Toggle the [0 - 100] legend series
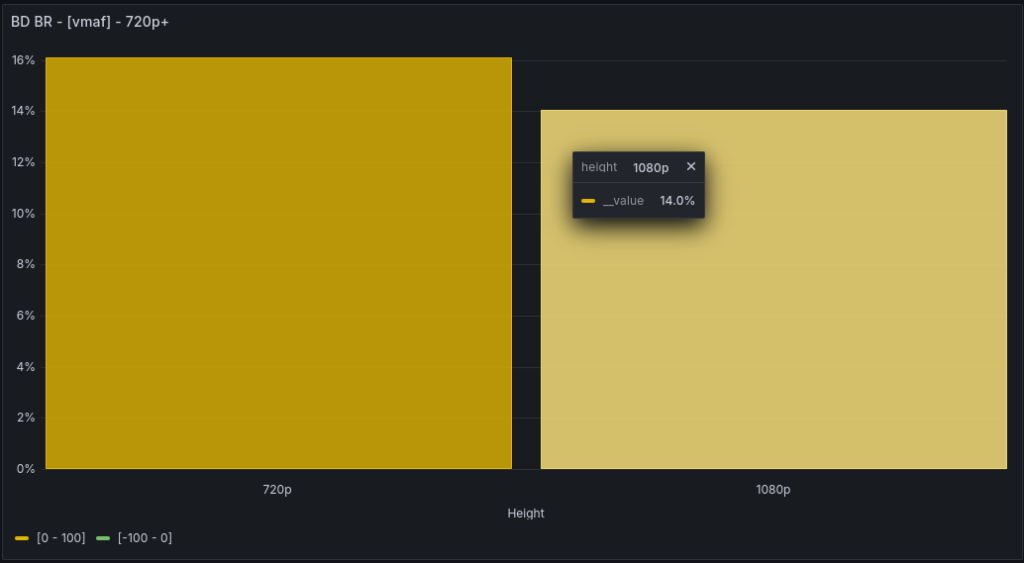This screenshot has height=563, width=1024. pyautogui.click(x=60, y=538)
